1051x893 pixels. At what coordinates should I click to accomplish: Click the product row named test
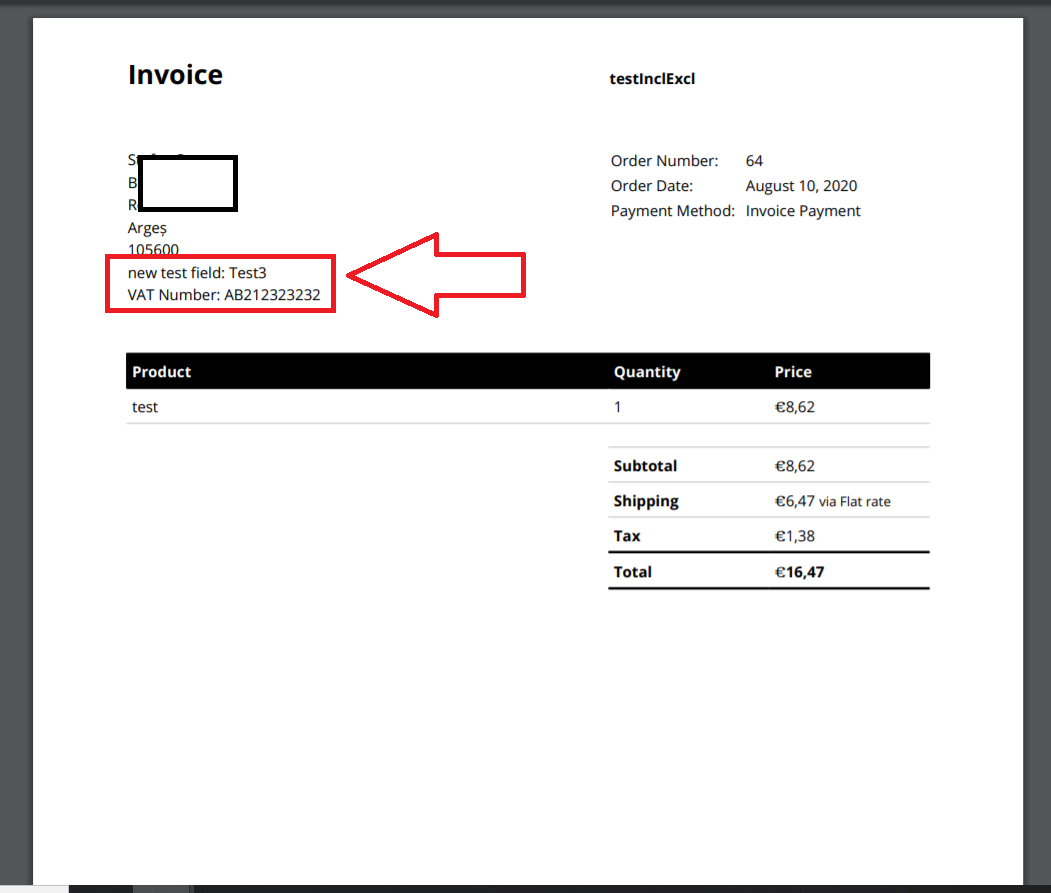coord(144,406)
